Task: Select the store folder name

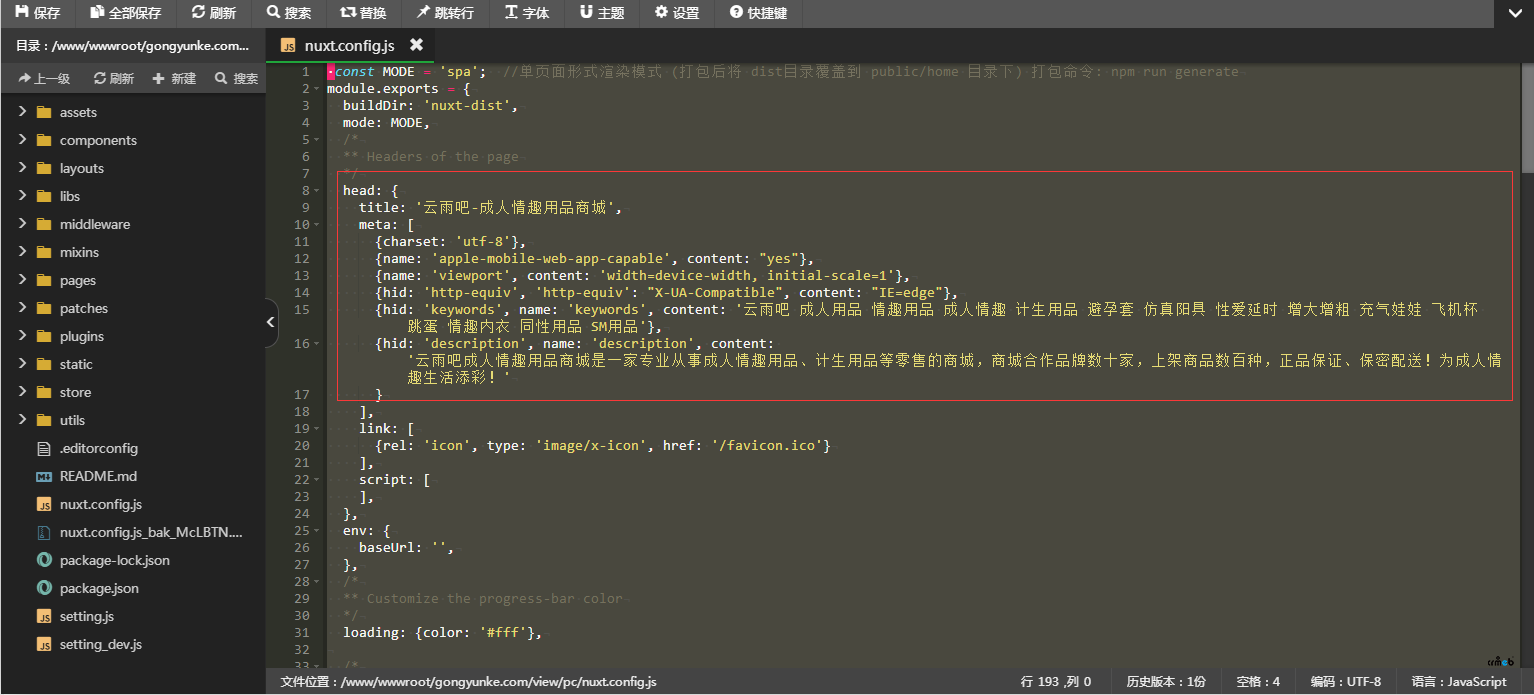Action: click(x=75, y=392)
